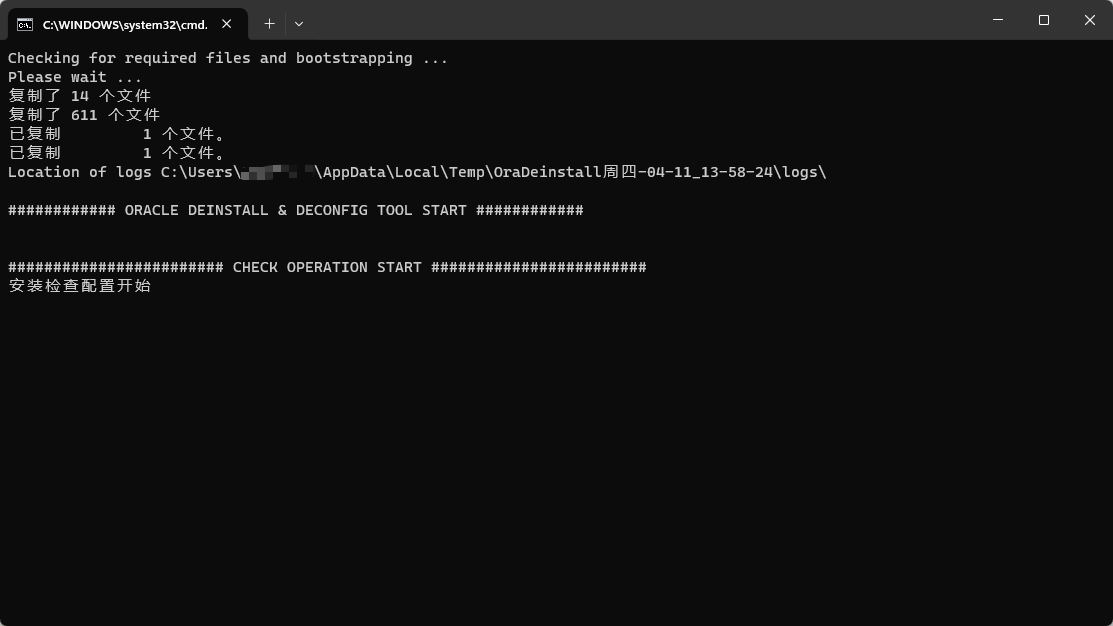The height and width of the screenshot is (626, 1113).
Task: Close the terminal window
Action: [x=1090, y=20]
